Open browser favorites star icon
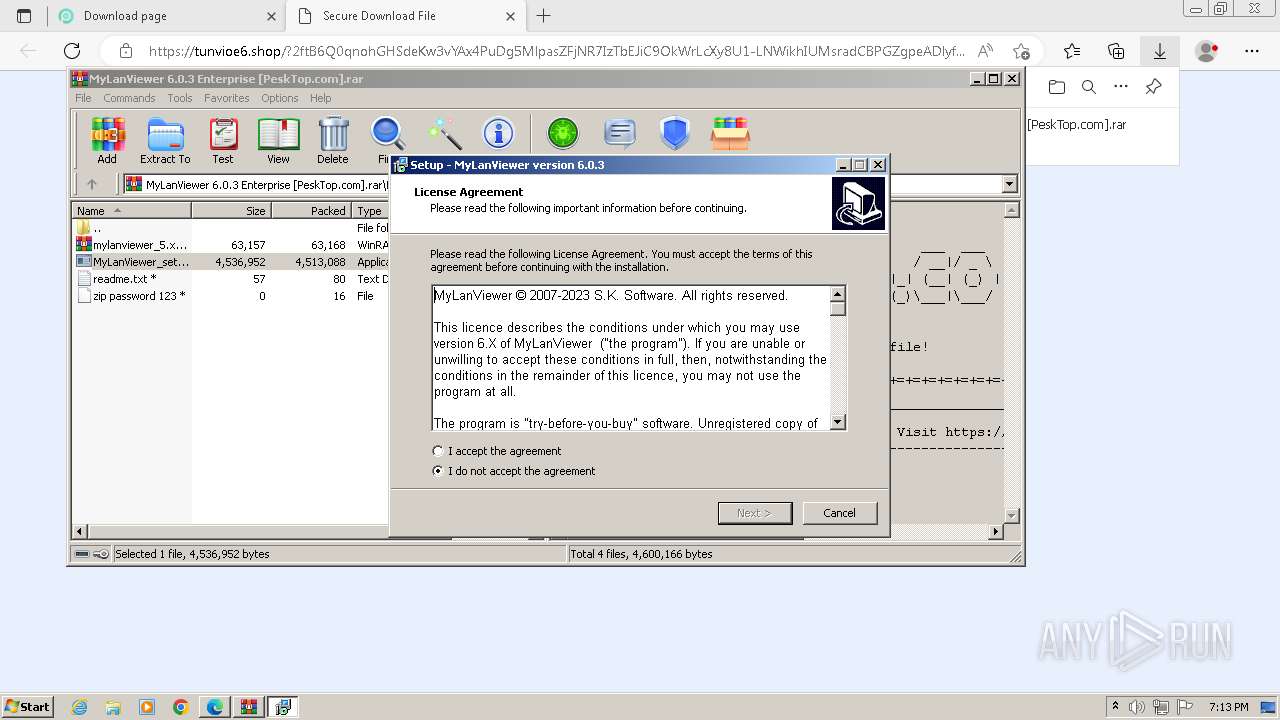The width and height of the screenshot is (1280, 720). click(x=1072, y=51)
